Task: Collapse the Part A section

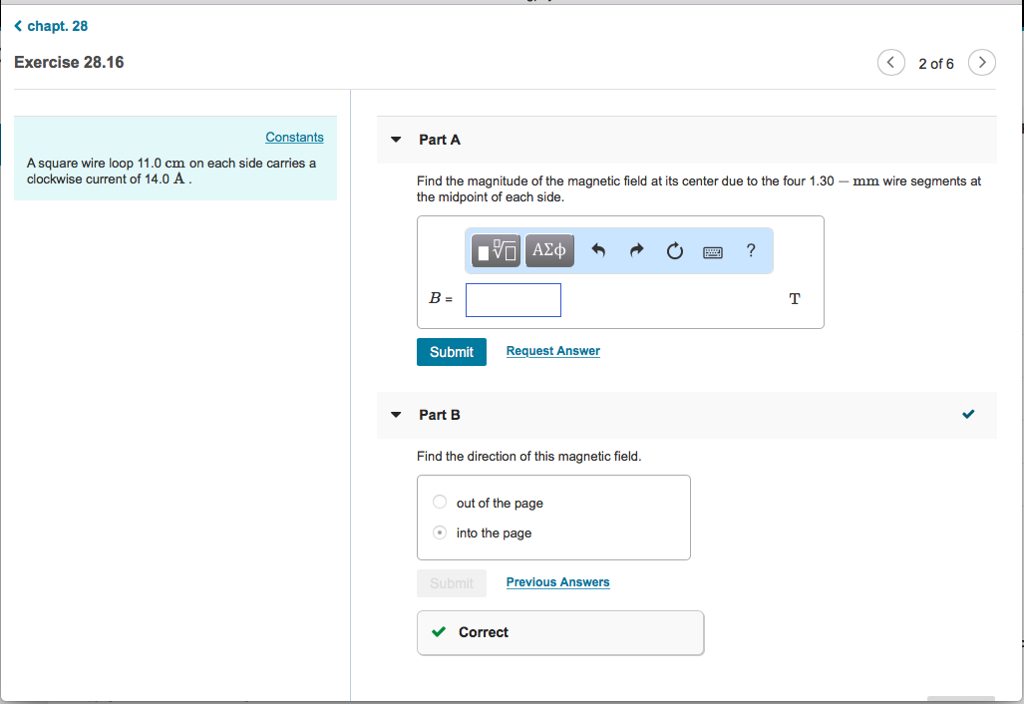Action: pyautogui.click(x=396, y=140)
